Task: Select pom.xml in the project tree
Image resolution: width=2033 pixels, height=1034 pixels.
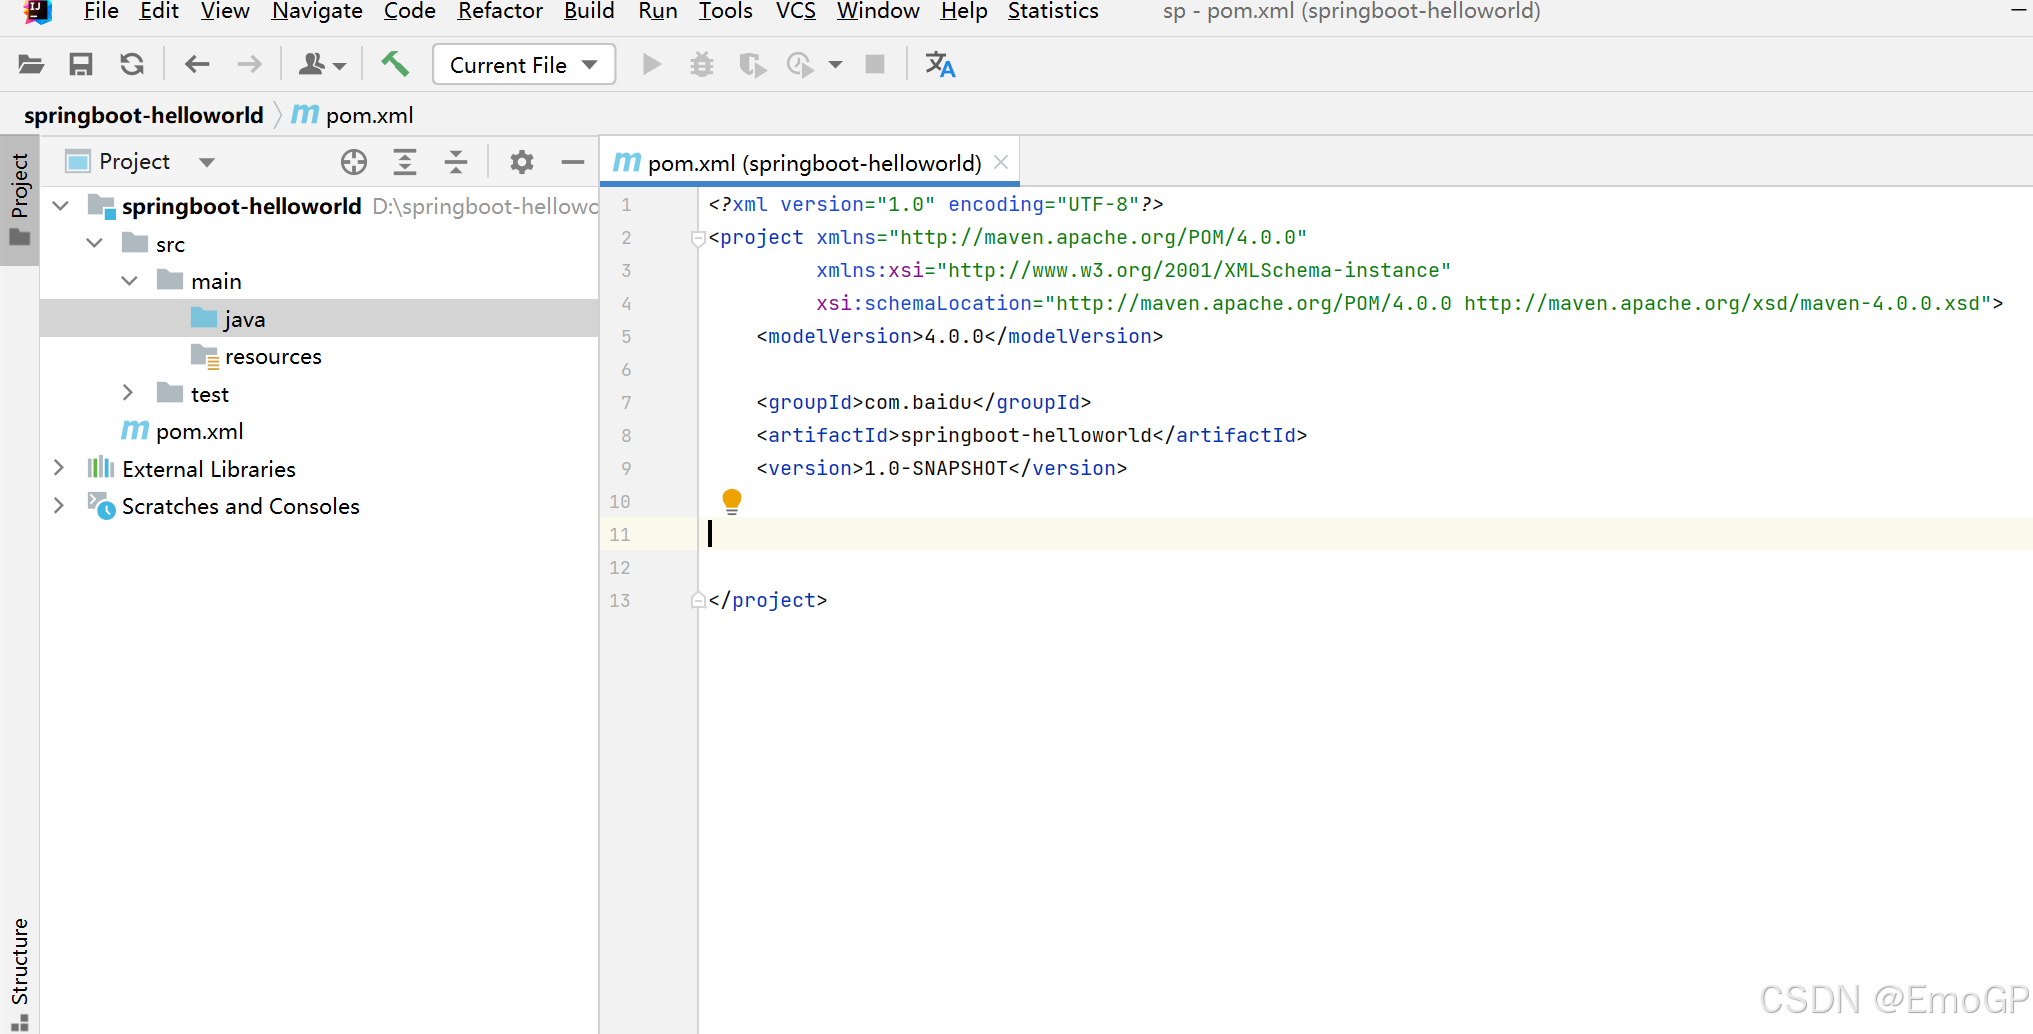Action: [319, 431]
